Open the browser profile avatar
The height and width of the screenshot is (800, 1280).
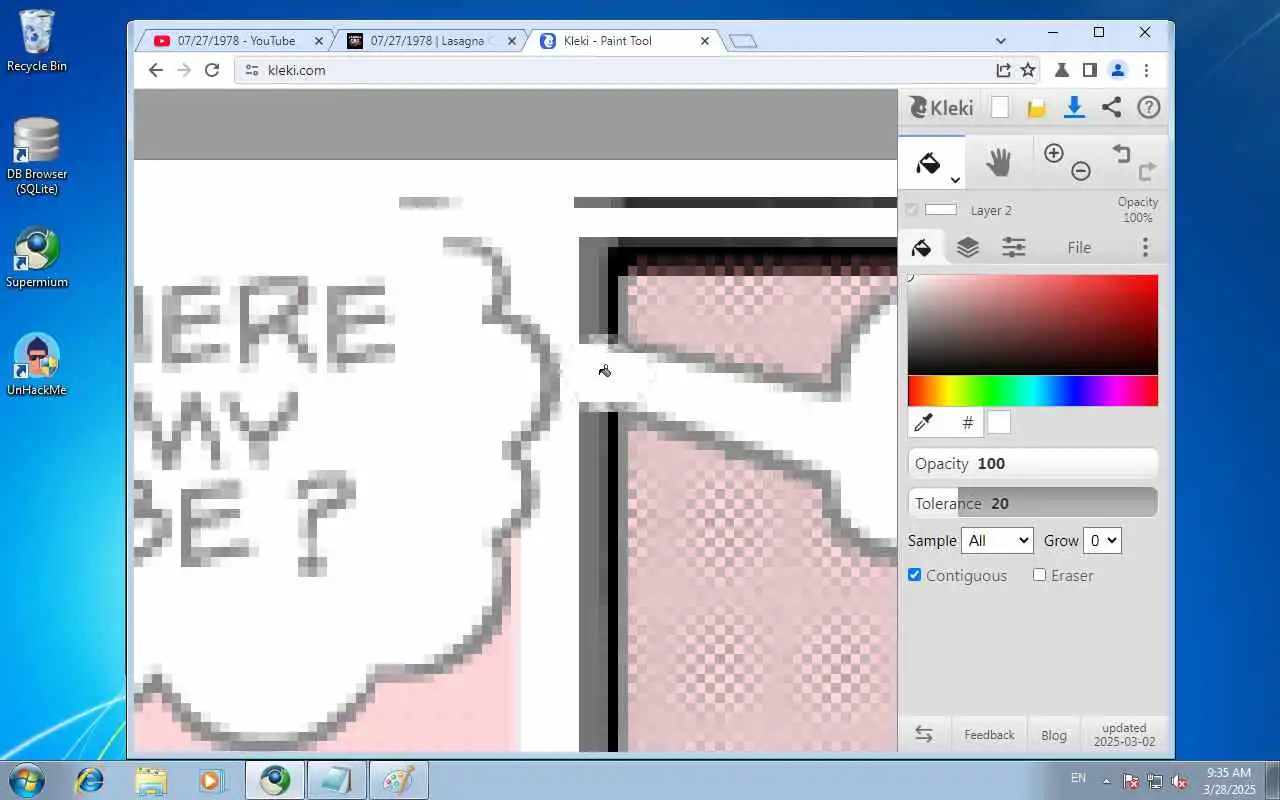pos(1118,70)
